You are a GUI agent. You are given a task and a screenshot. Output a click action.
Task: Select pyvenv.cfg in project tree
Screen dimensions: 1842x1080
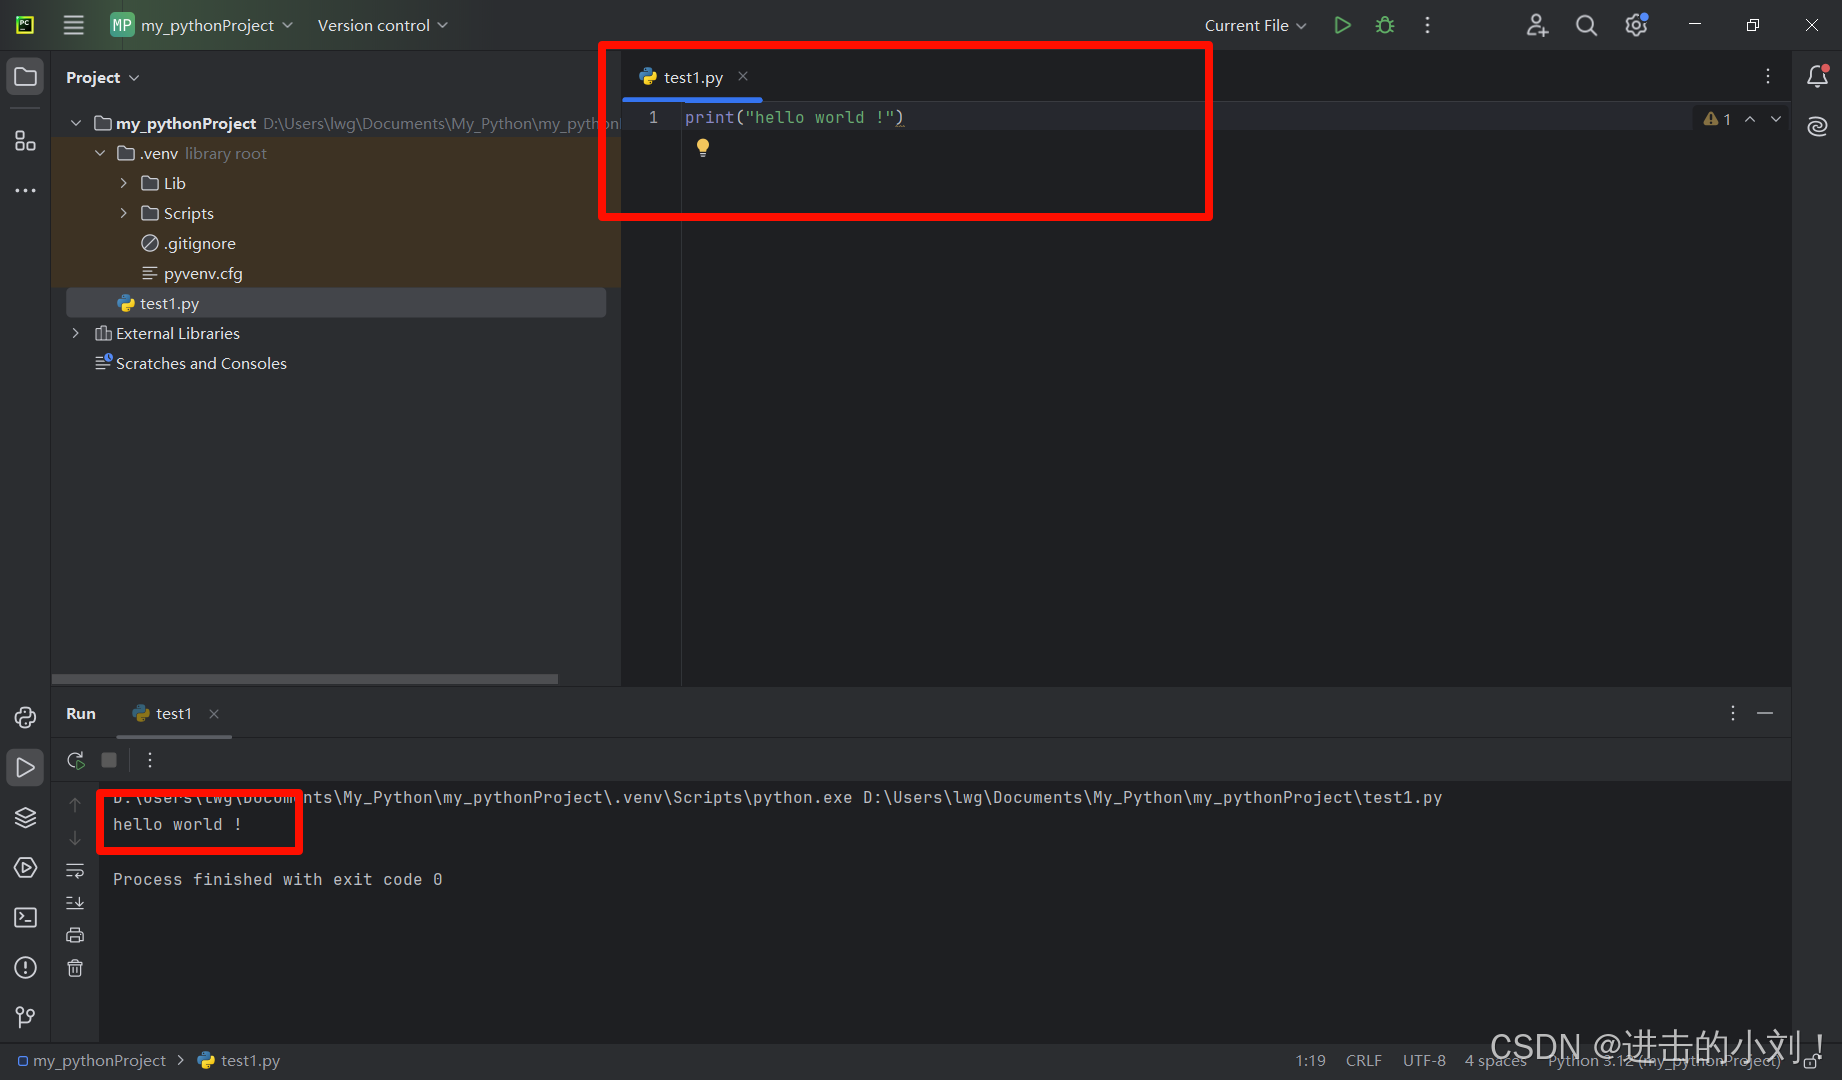coord(192,273)
